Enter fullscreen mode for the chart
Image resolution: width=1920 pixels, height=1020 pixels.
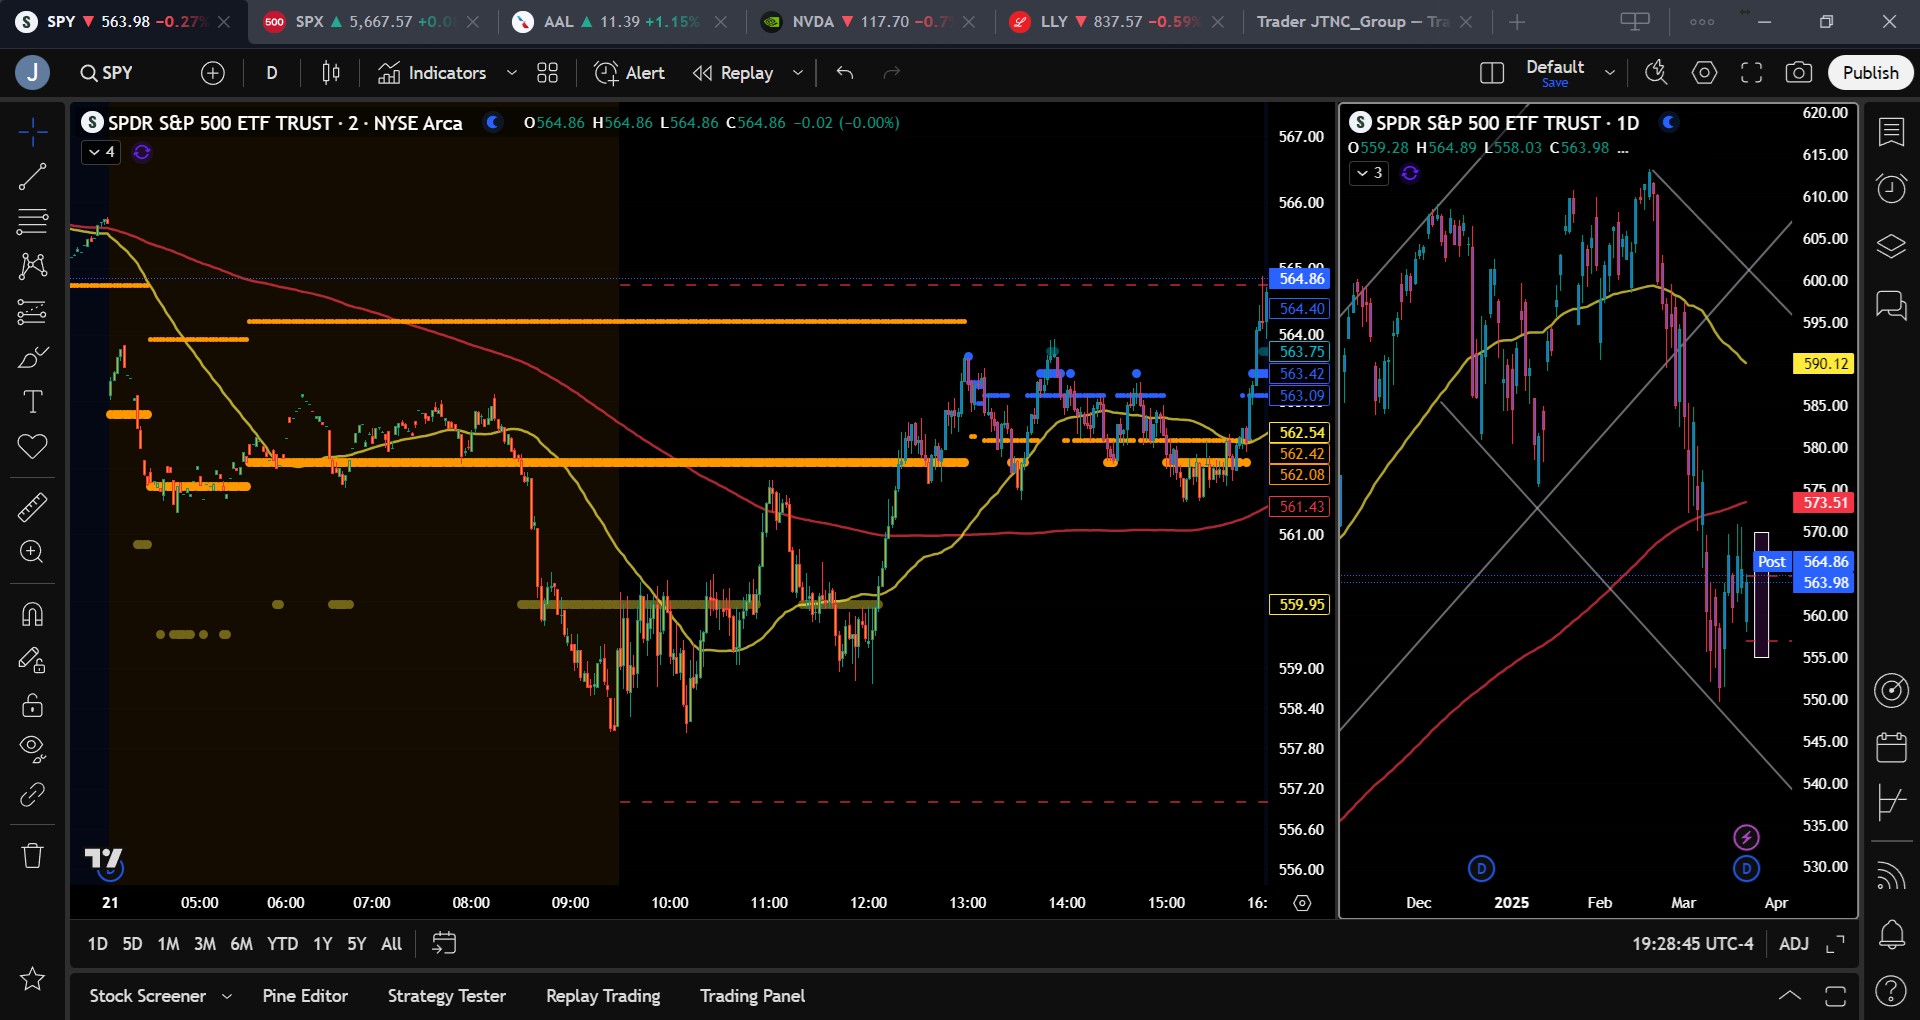point(1752,73)
